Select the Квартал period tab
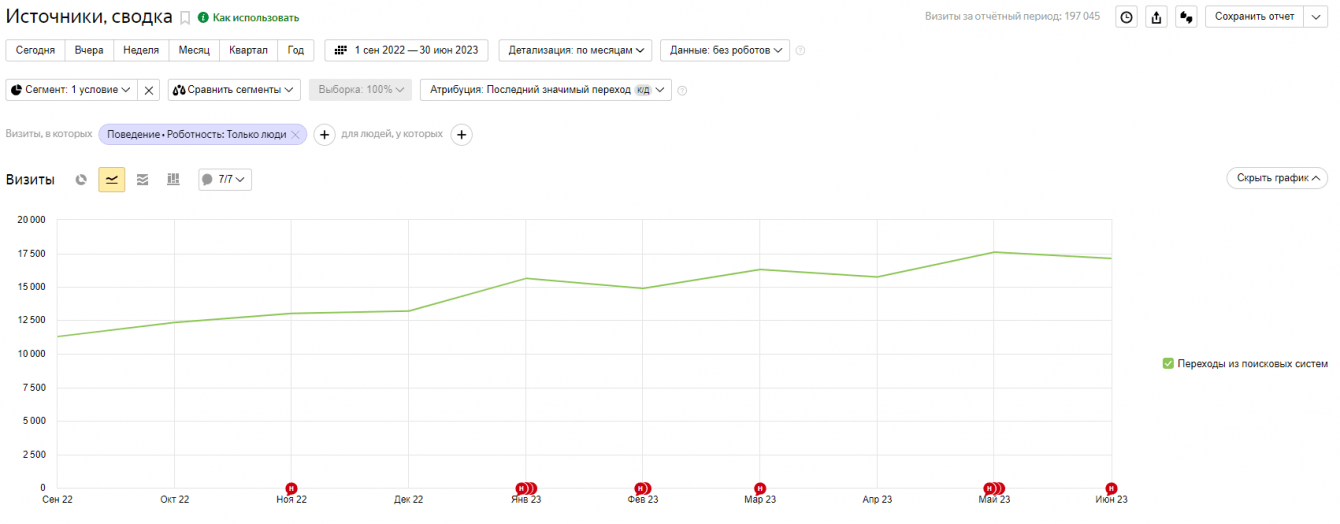The width and height of the screenshot is (1340, 524). [248, 50]
